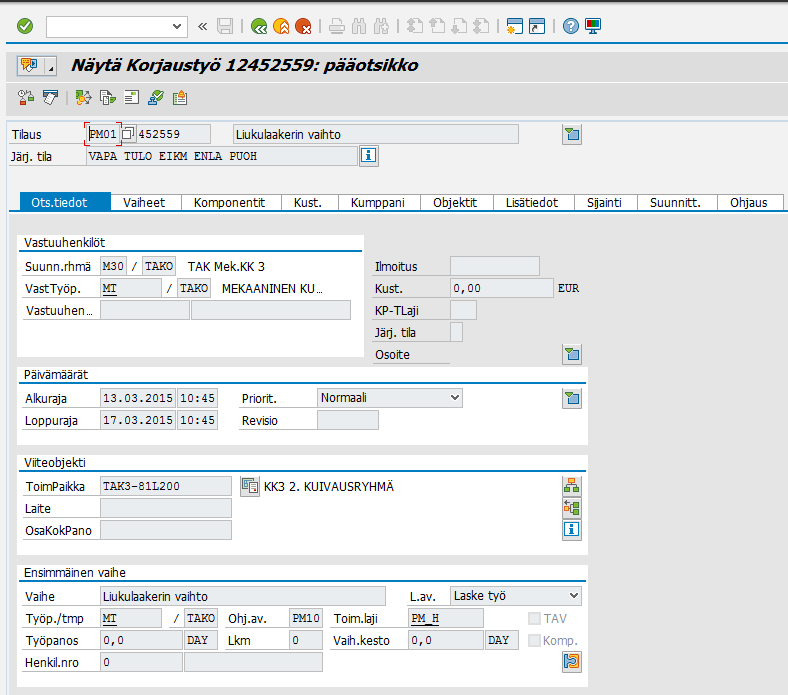The image size is (788, 695).
Task: Click the orange arrow document icon in toolbar
Action: tap(83, 97)
